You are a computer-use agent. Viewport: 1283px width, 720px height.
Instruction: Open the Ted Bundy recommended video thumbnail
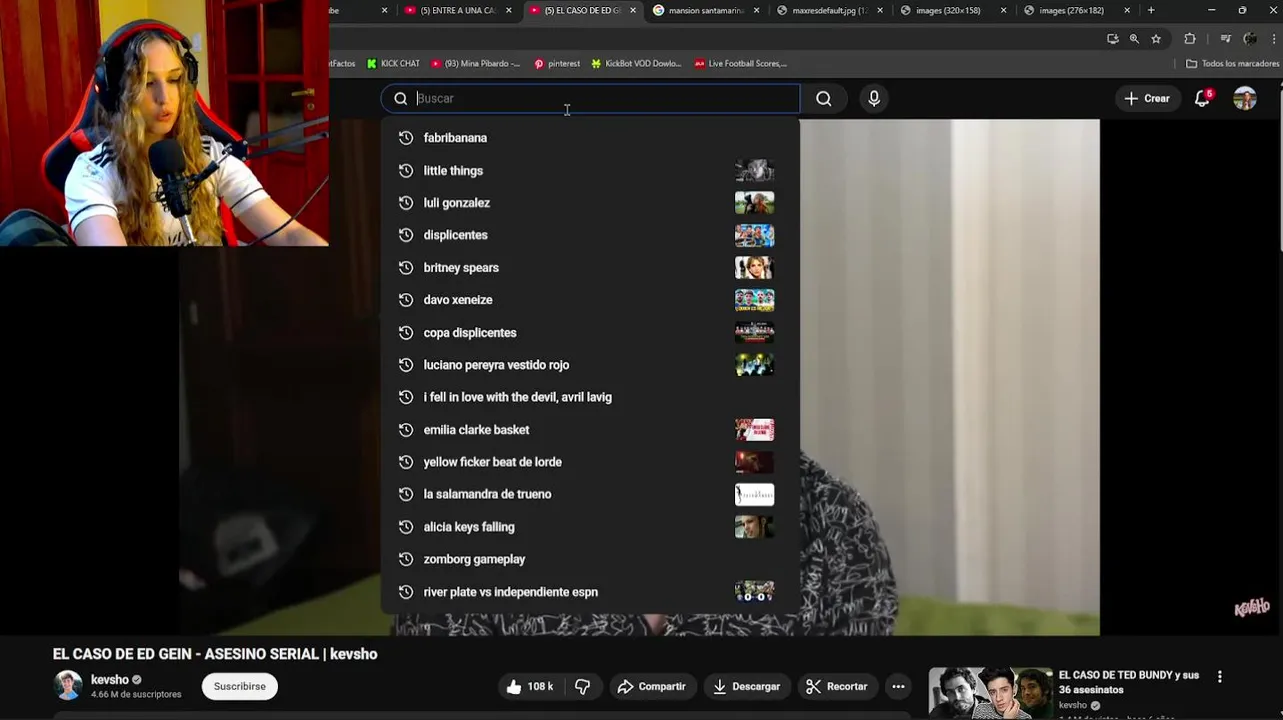990,693
